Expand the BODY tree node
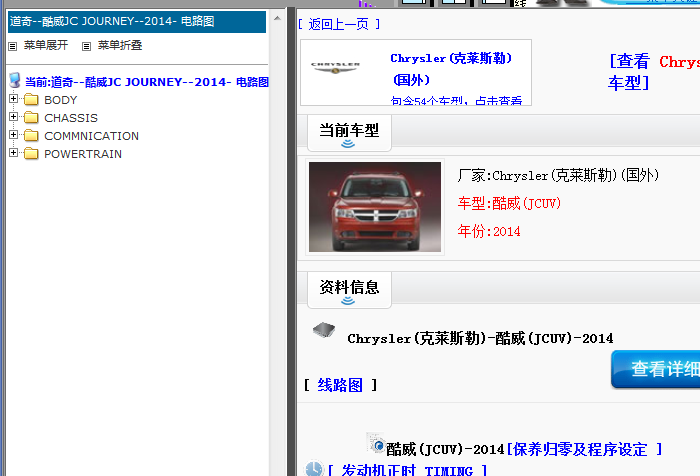700x476 pixels. pyautogui.click(x=13, y=99)
